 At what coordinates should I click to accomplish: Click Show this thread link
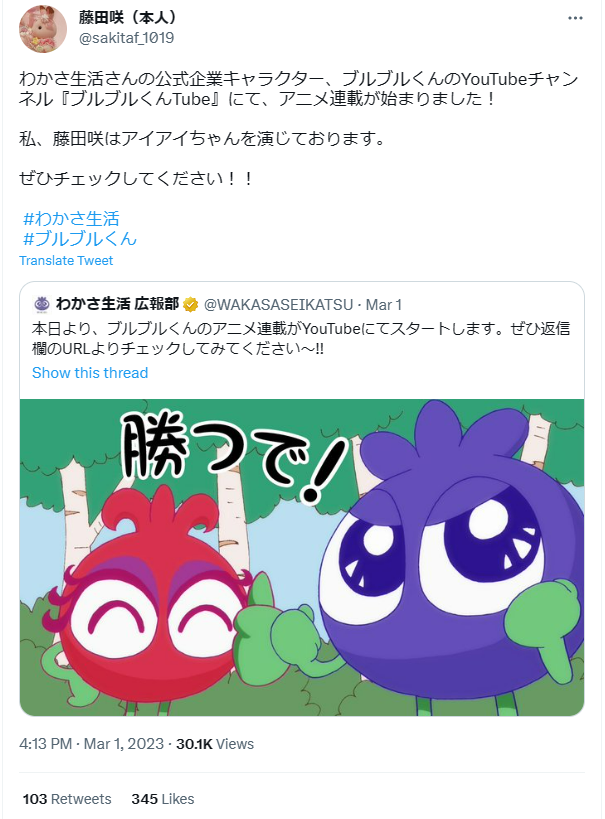(90, 373)
